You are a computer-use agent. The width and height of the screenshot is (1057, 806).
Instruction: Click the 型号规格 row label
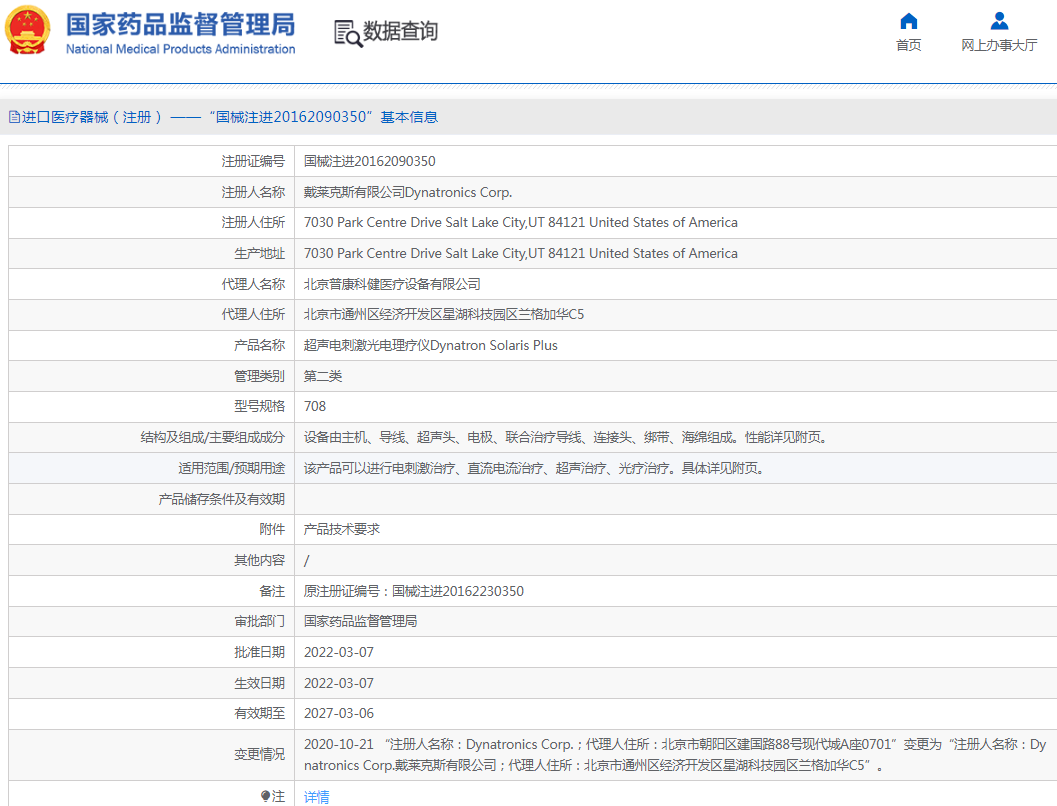click(260, 406)
